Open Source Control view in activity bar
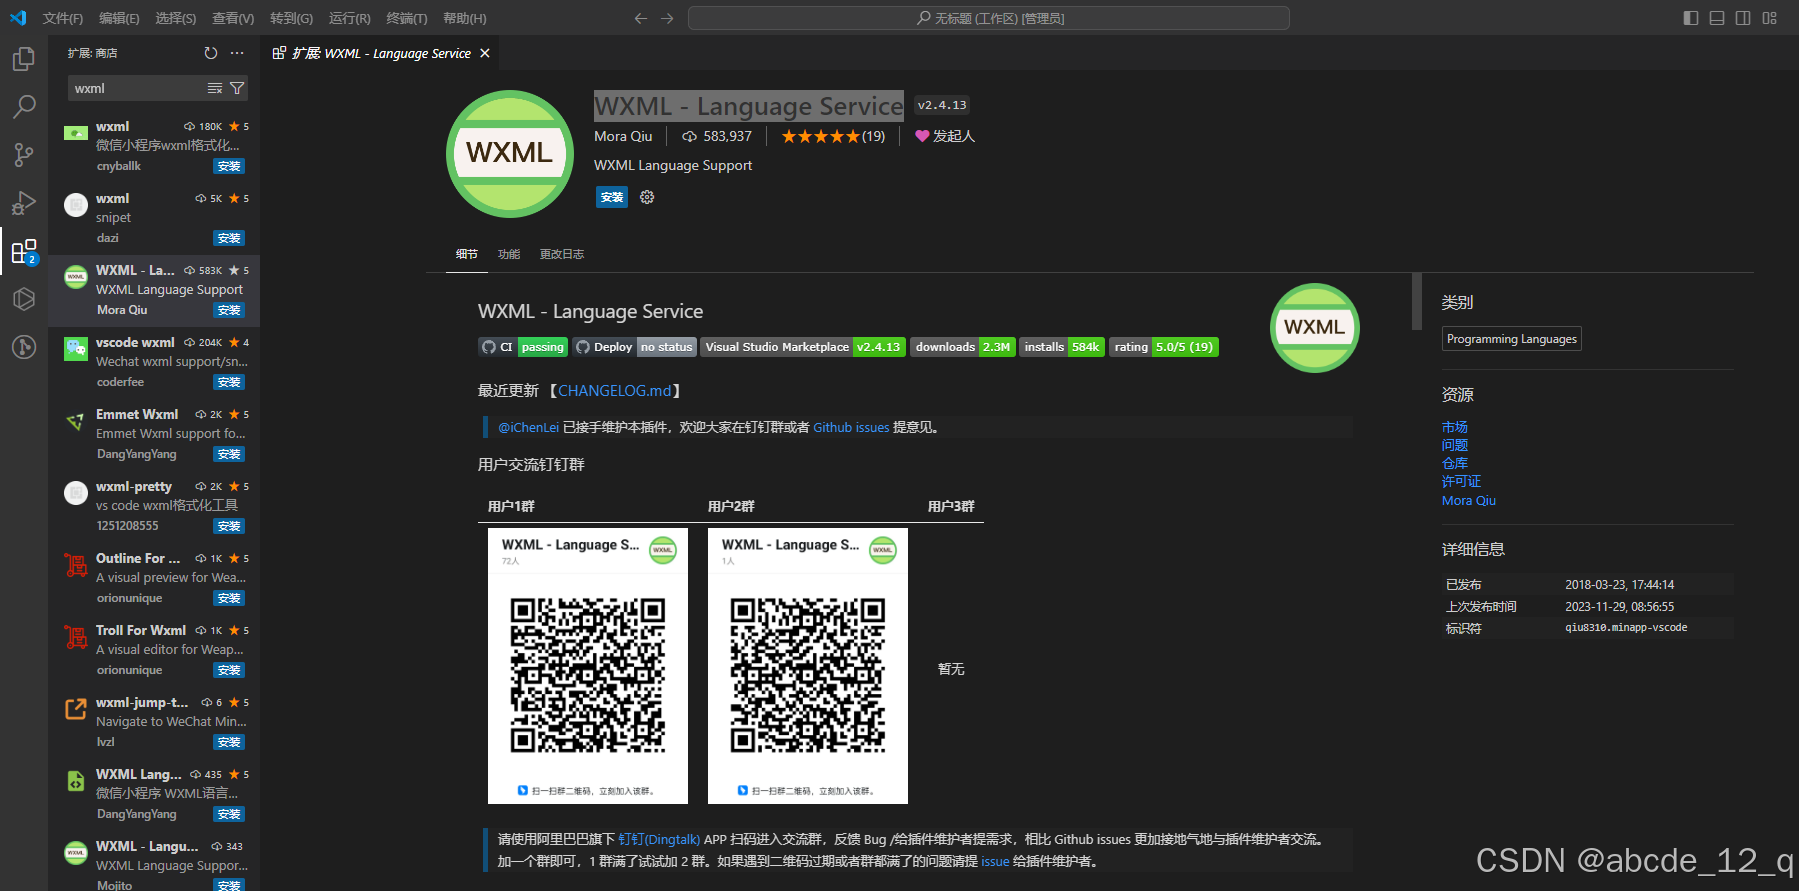The image size is (1799, 891). click(x=24, y=155)
